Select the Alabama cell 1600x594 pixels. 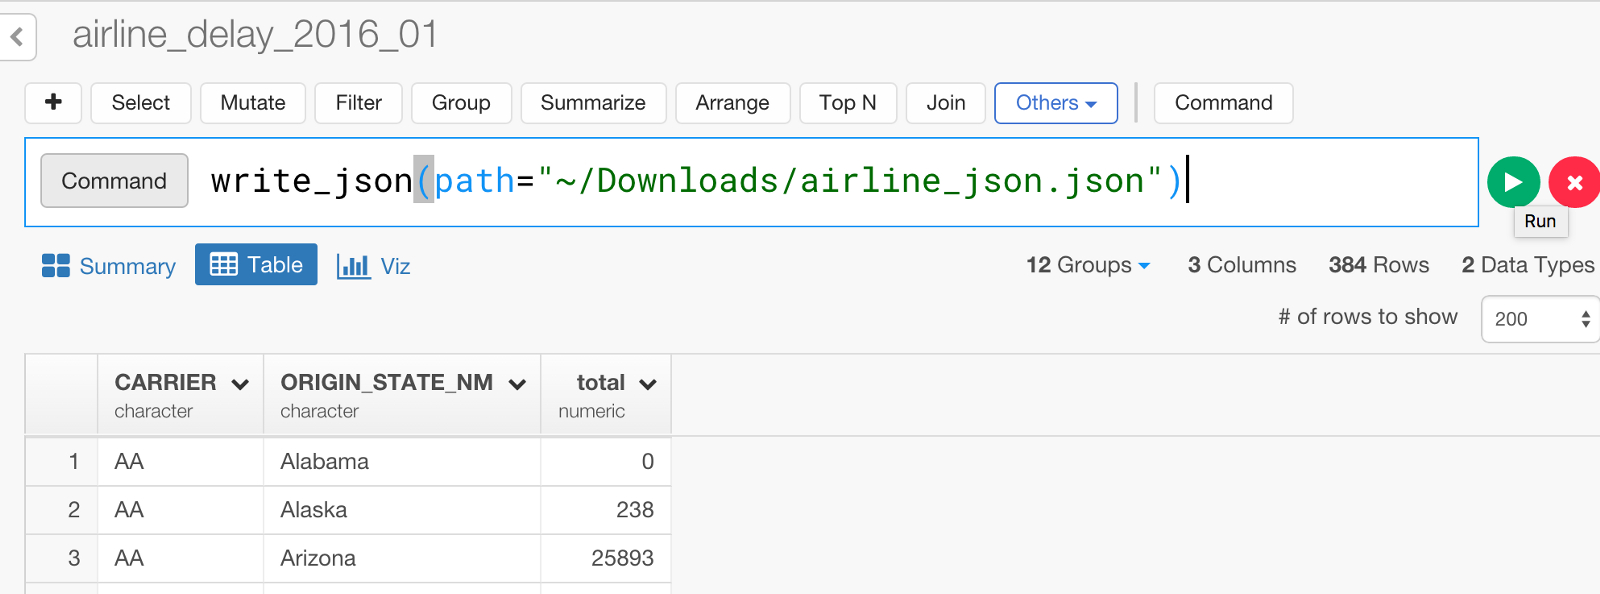(x=402, y=462)
